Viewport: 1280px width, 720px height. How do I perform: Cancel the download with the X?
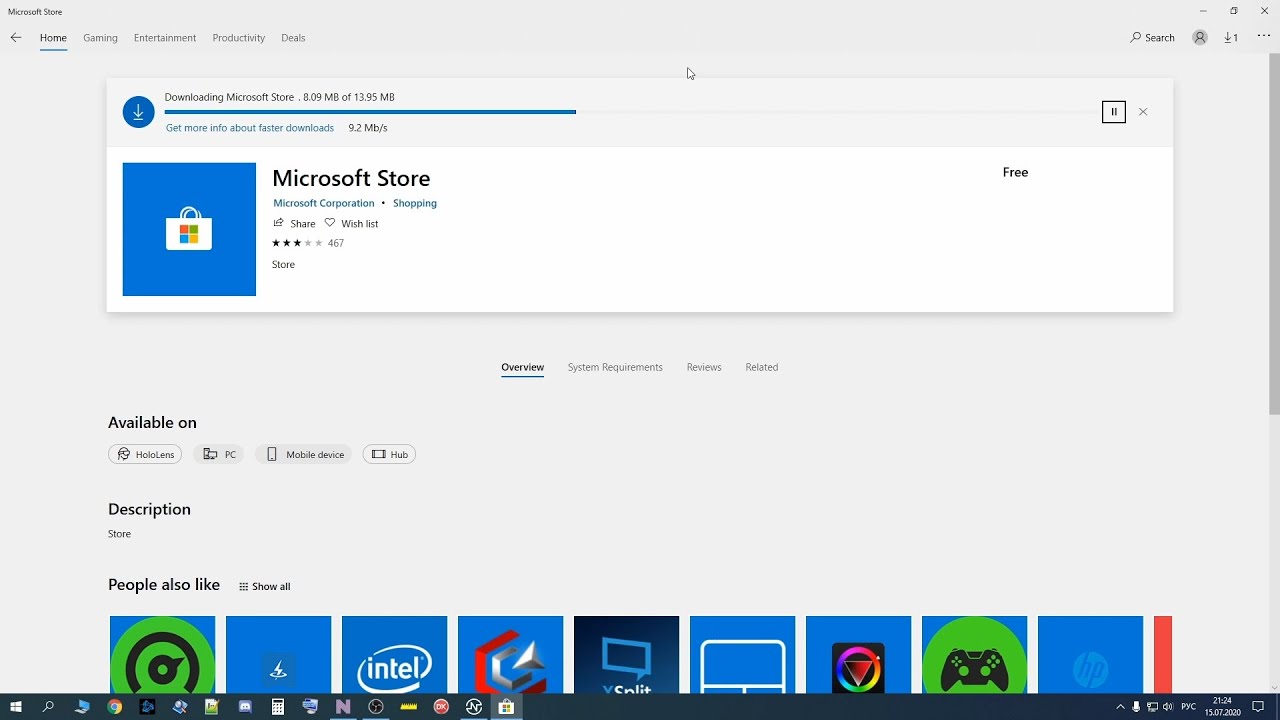(1143, 112)
